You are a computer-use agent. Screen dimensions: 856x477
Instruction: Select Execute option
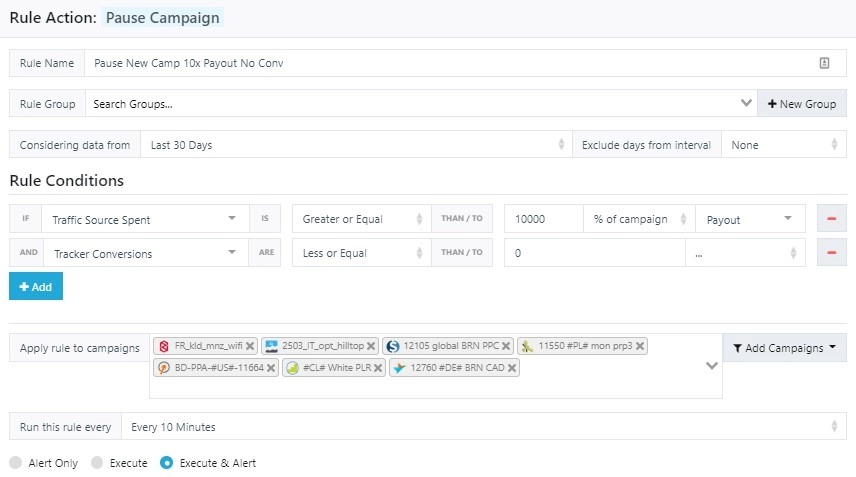coord(97,463)
